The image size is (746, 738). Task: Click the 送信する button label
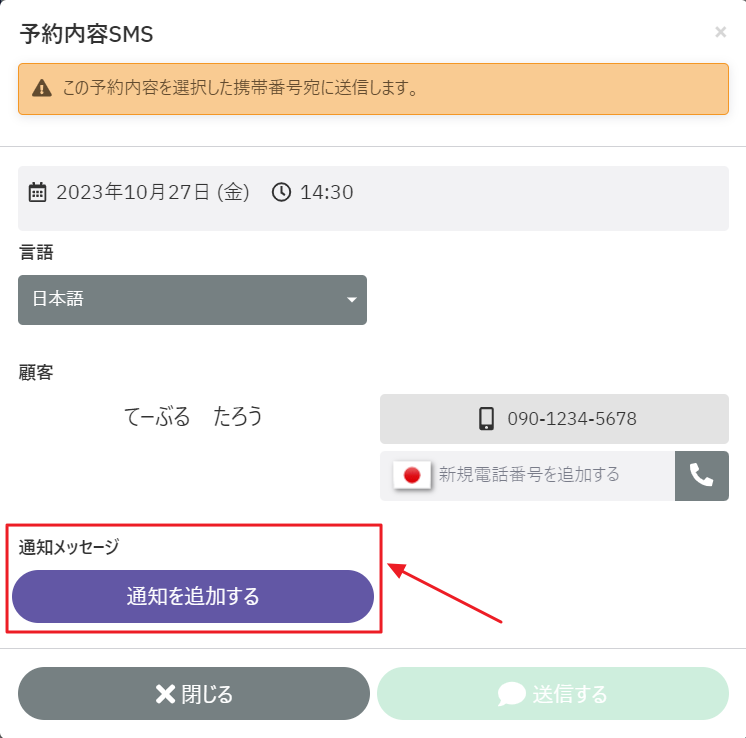coord(569,694)
